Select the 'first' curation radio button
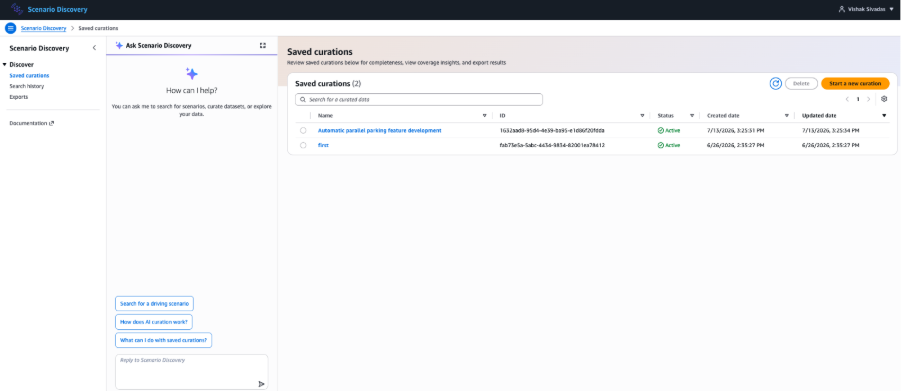 (303, 145)
